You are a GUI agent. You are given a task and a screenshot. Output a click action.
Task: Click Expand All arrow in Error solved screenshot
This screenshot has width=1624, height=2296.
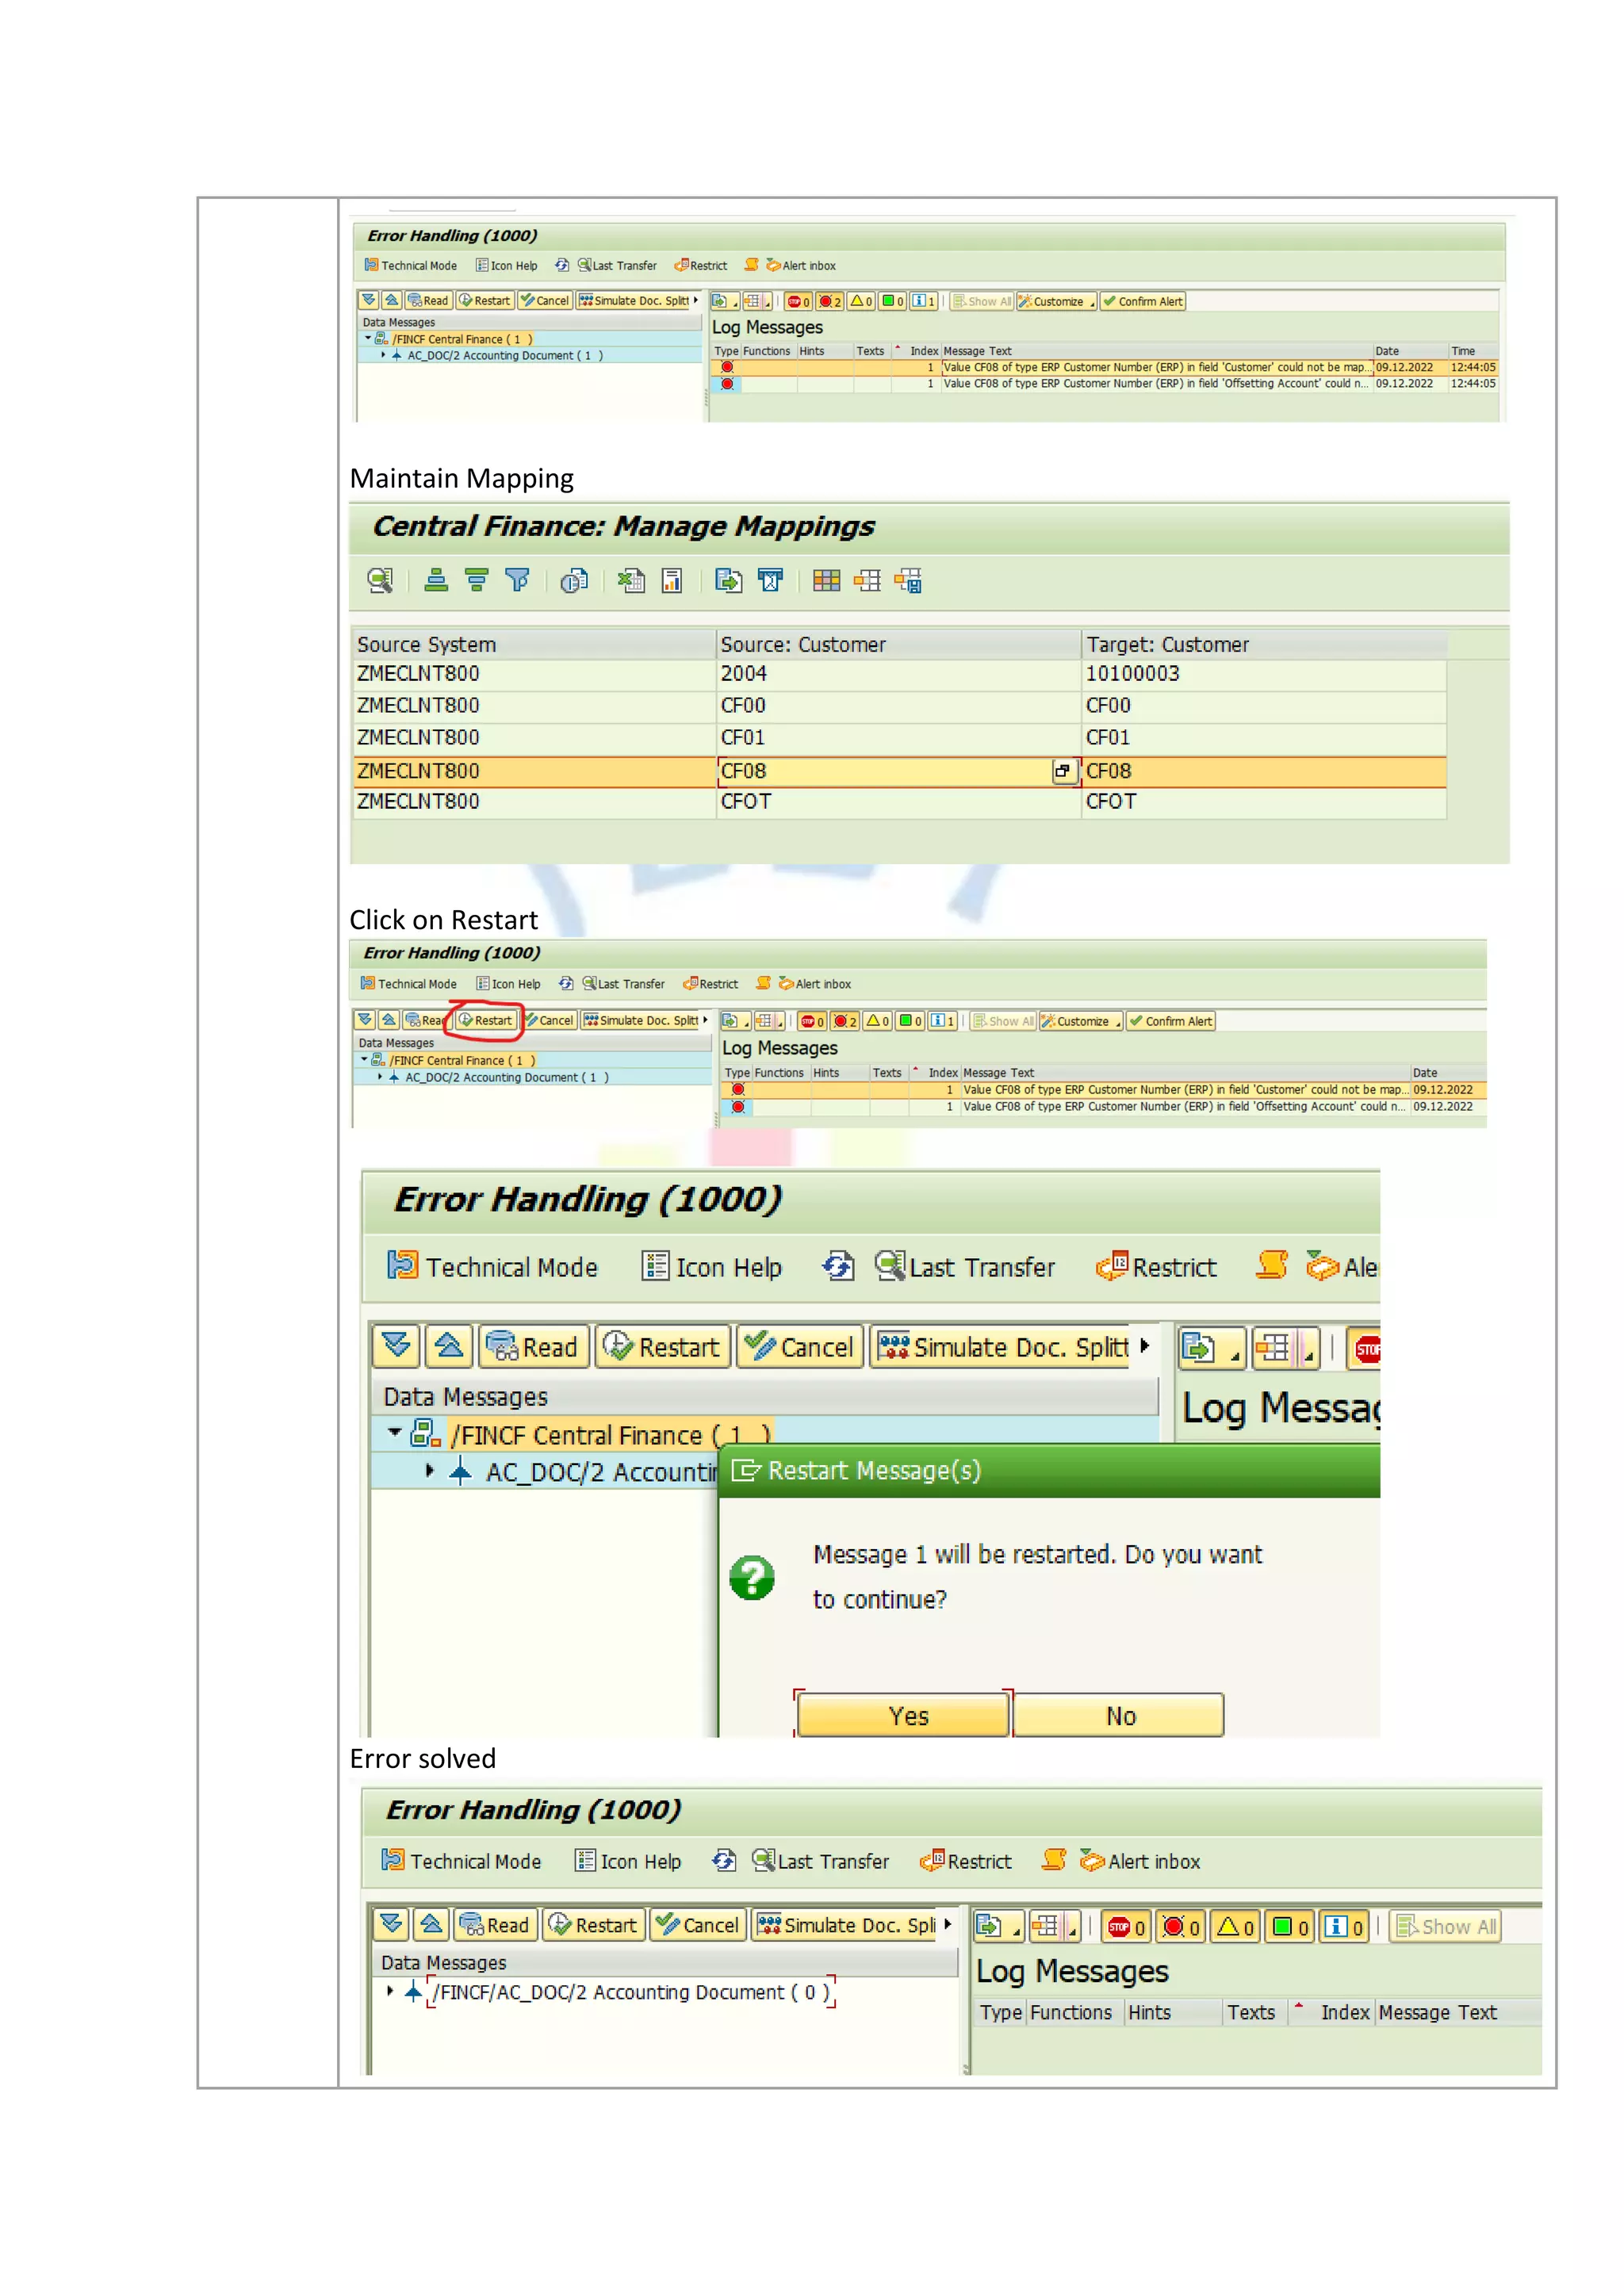click(392, 1924)
